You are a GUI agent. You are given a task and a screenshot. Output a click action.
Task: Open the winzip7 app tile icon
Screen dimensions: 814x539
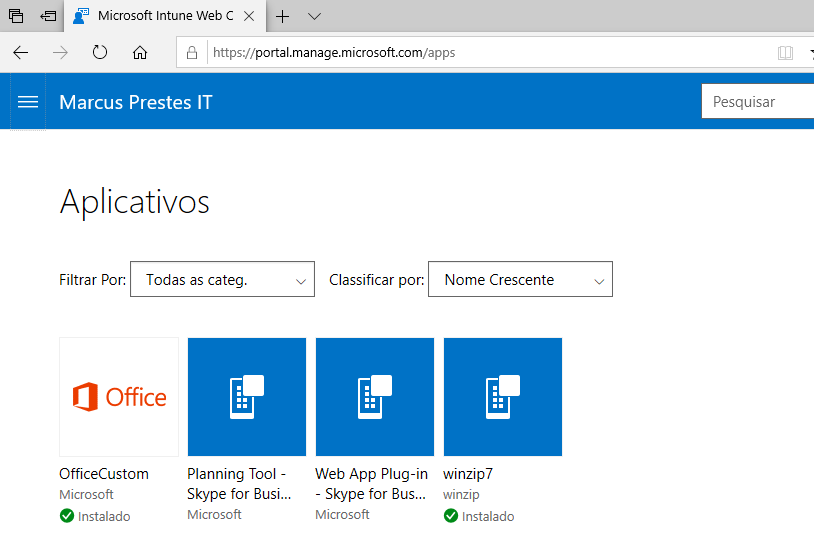(x=503, y=397)
